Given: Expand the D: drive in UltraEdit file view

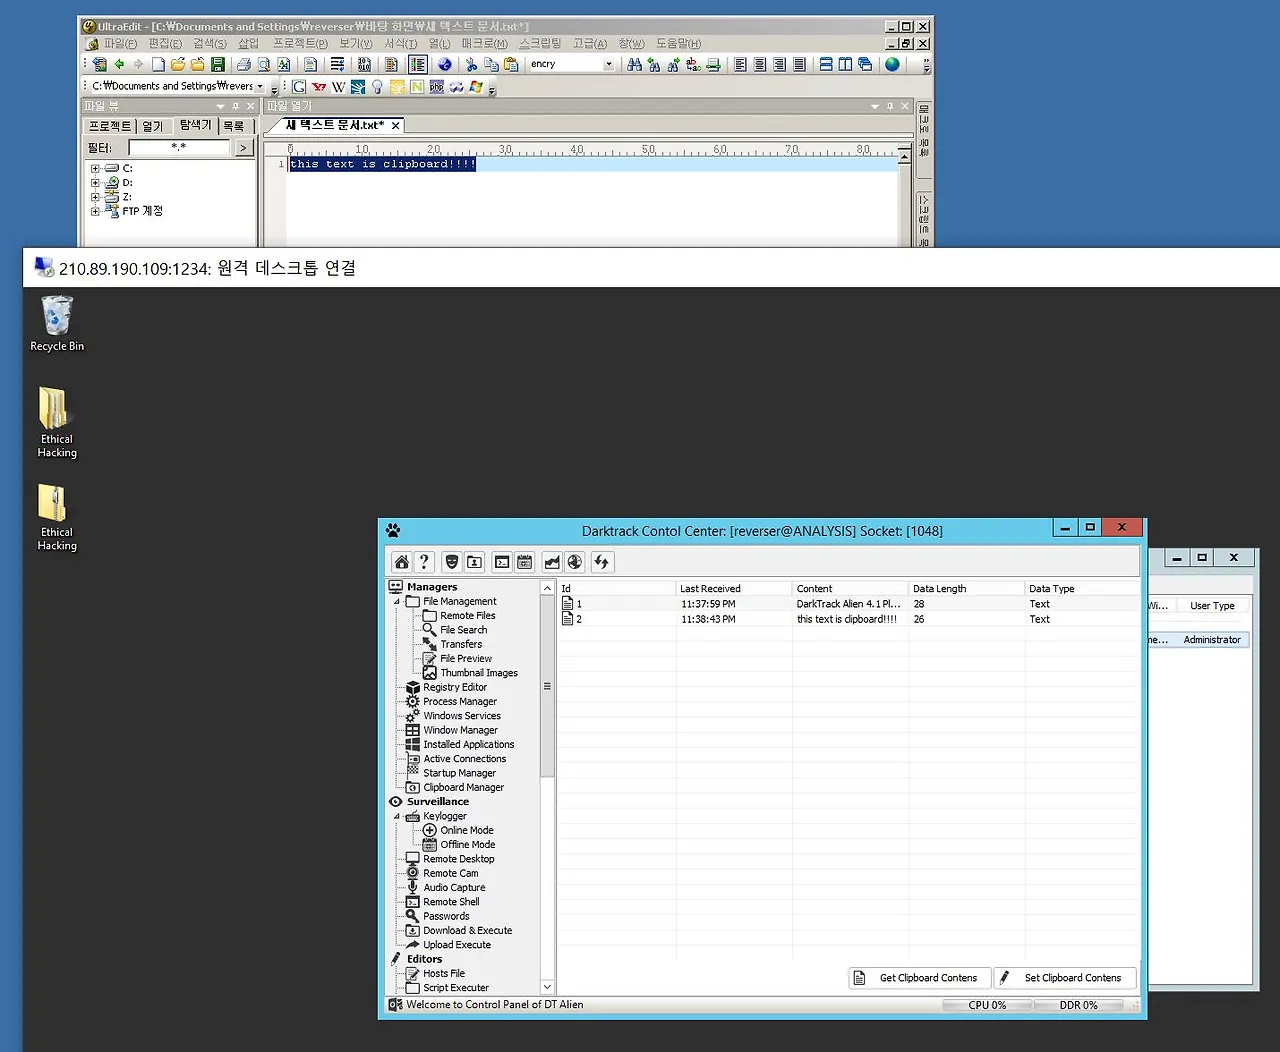Looking at the screenshot, I should pyautogui.click(x=95, y=183).
